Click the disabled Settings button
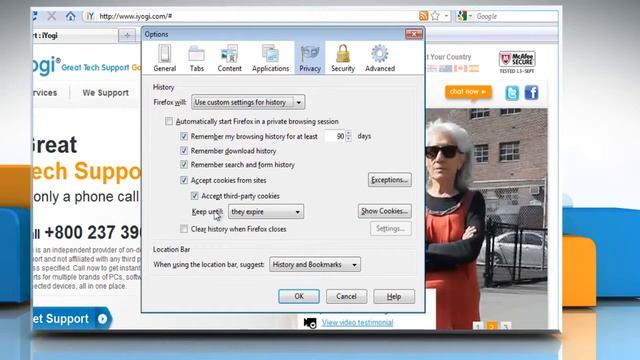640x360 pixels. (x=391, y=229)
